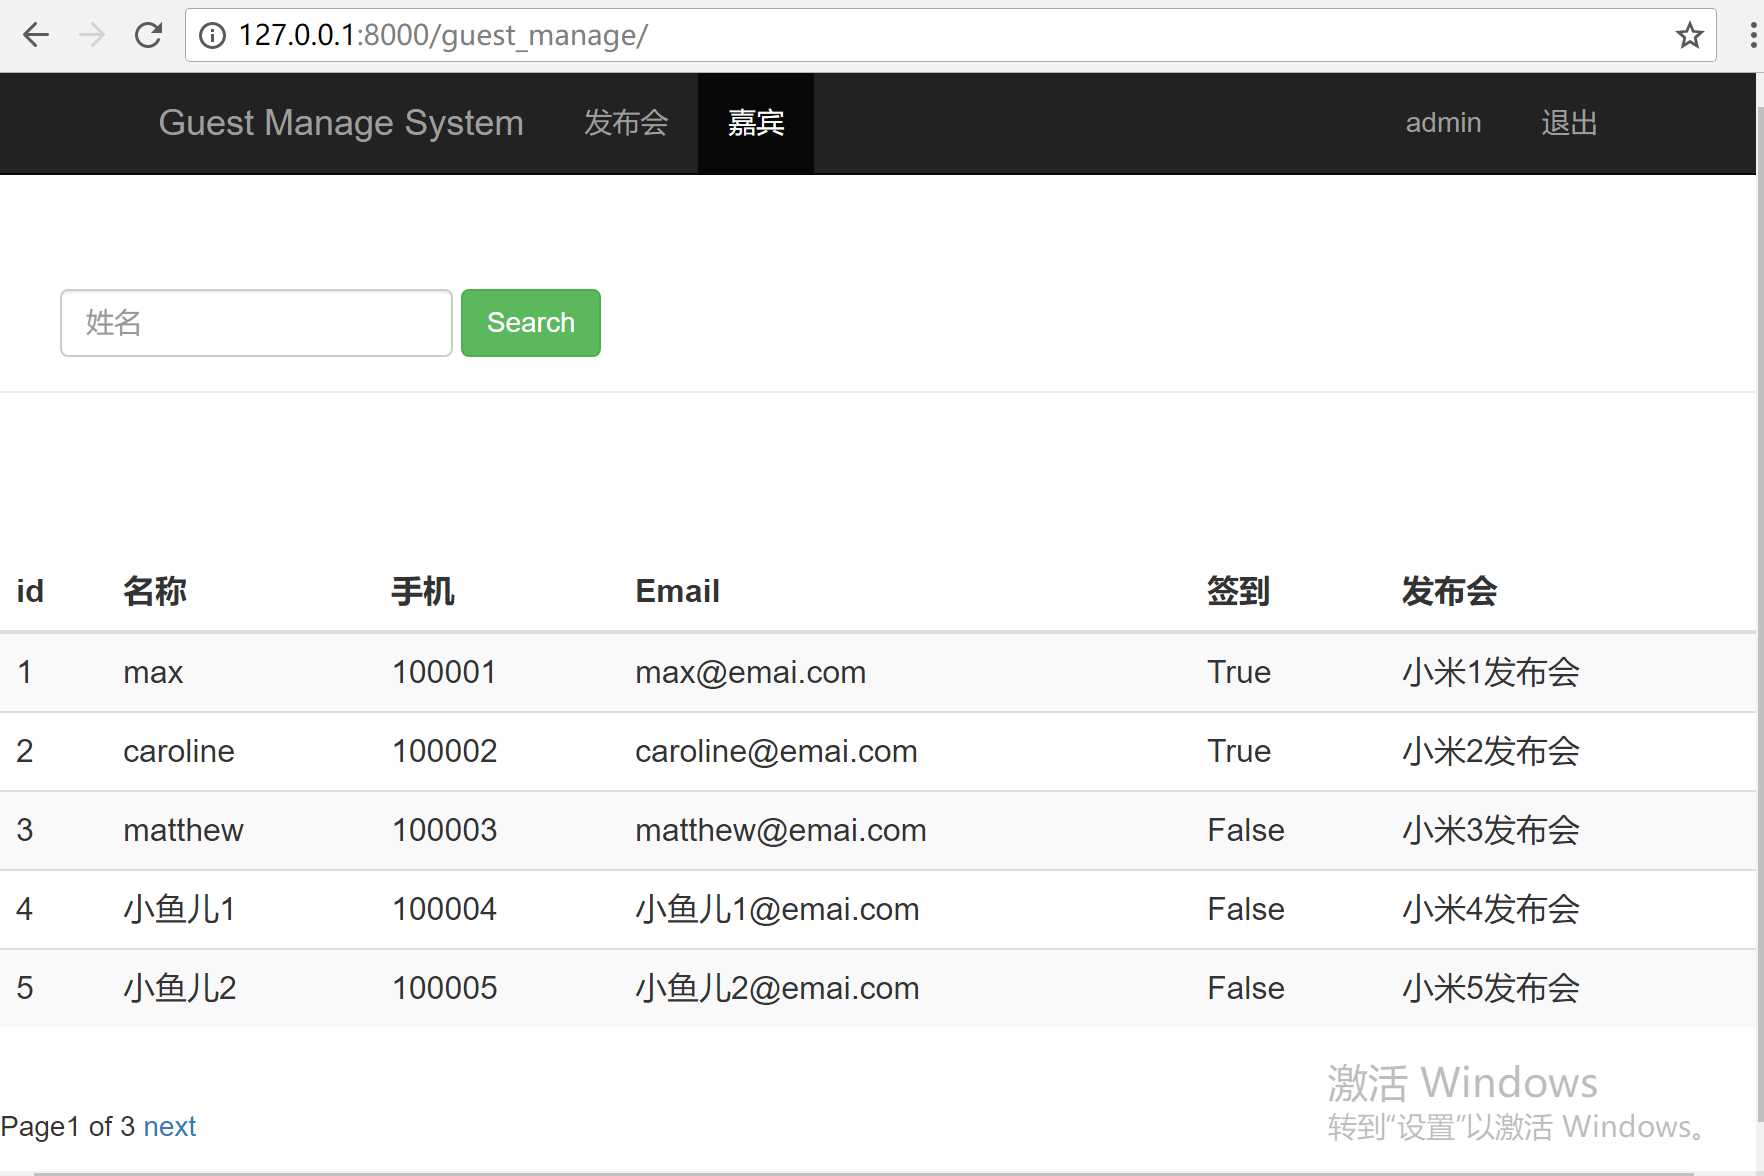Select the name cell 小鱼儿2
The width and height of the screenshot is (1764, 1176).
[x=179, y=988]
